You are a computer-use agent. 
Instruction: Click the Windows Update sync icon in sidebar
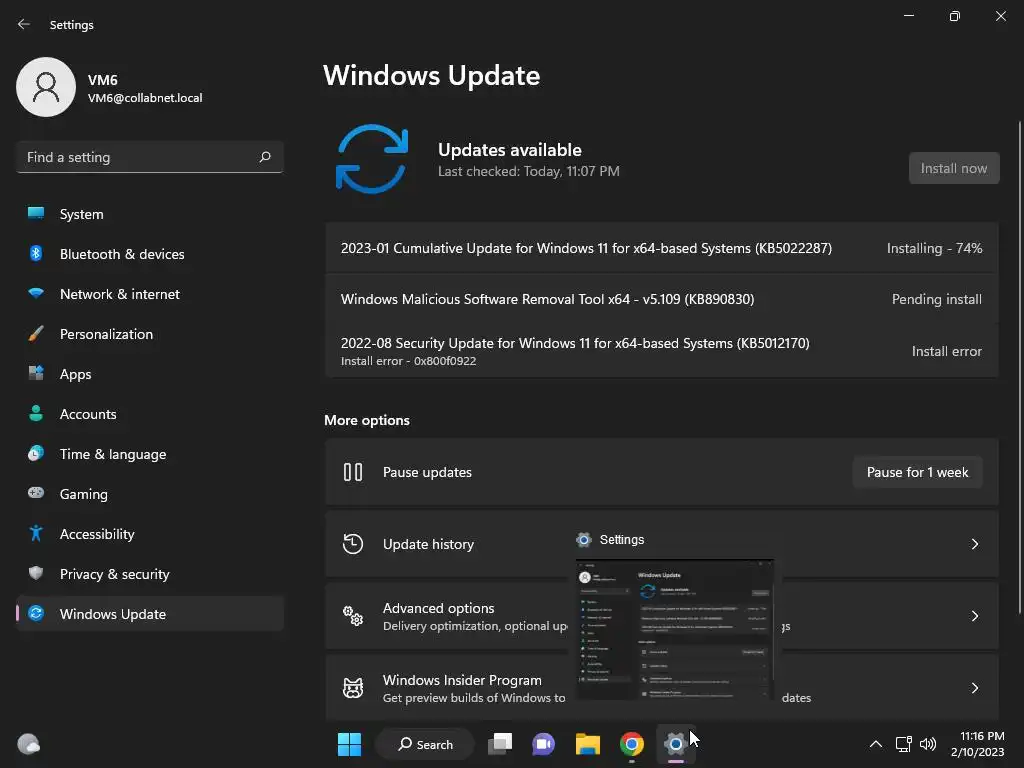pos(36,613)
